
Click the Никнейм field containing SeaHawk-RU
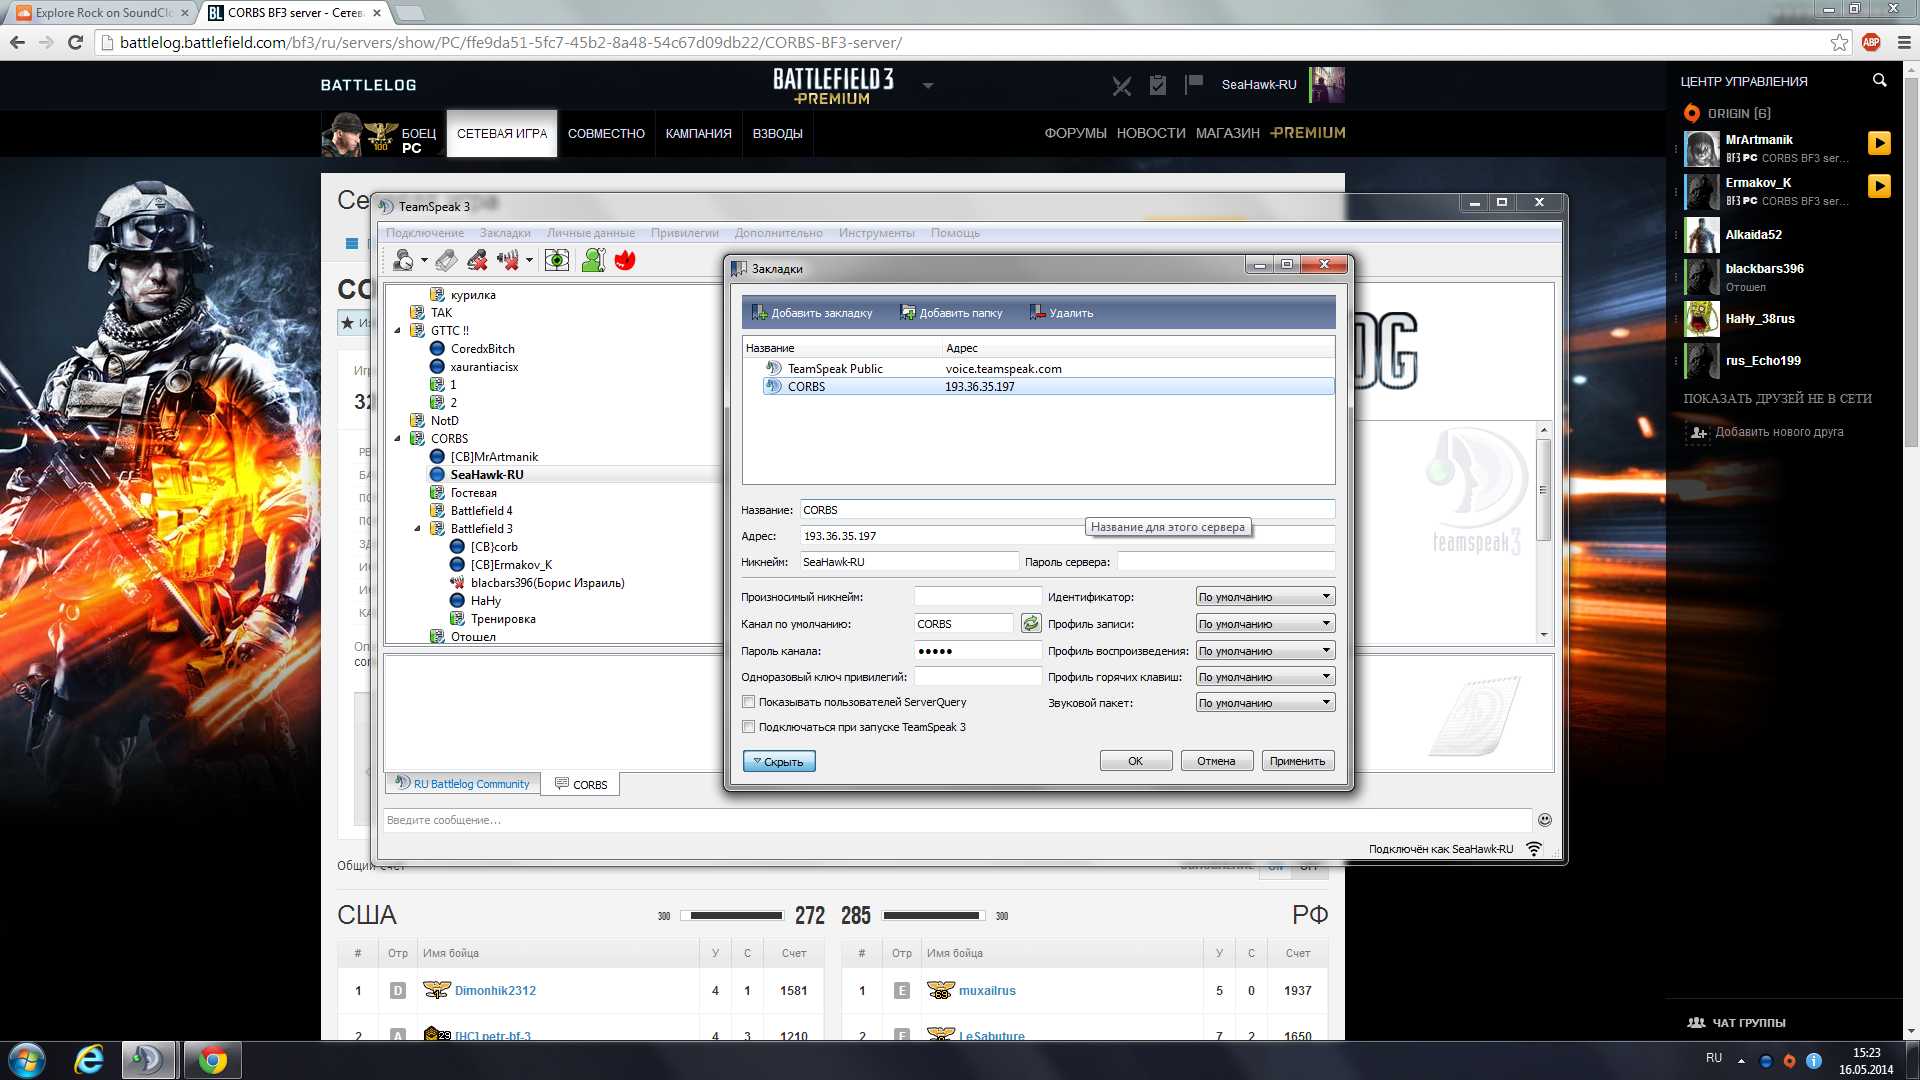coord(909,562)
